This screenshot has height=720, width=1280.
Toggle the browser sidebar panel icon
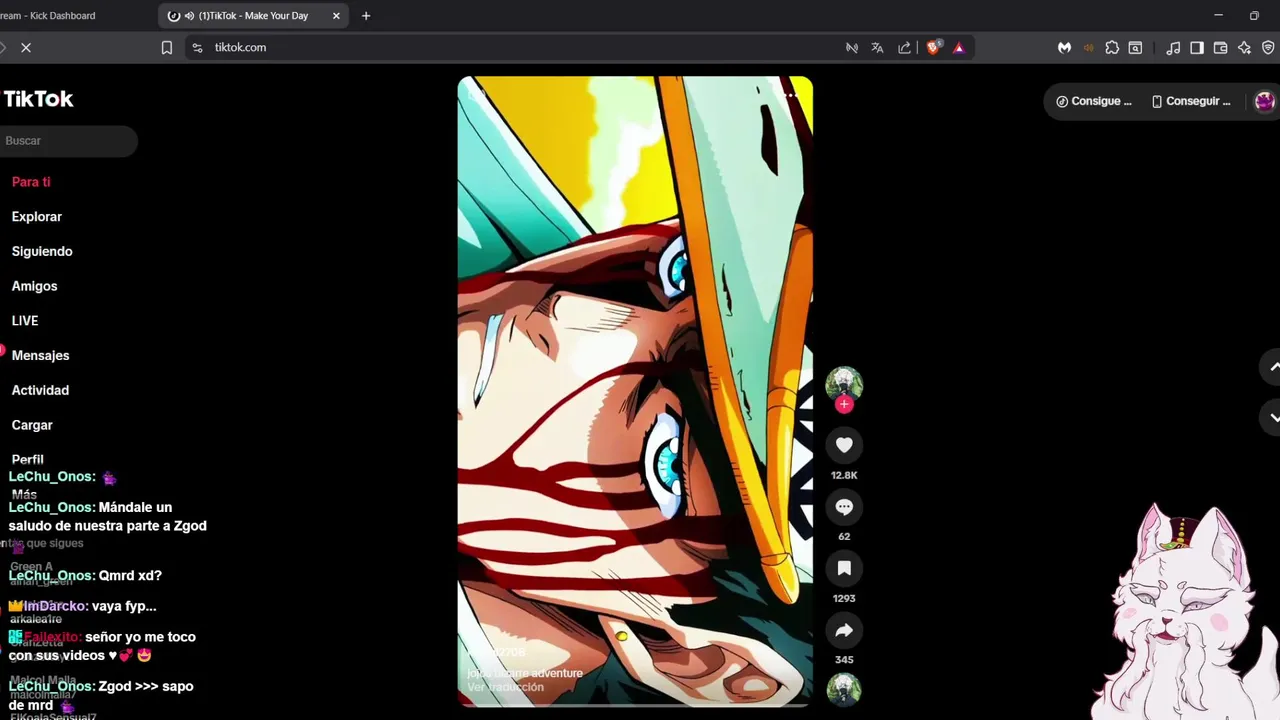[x=1197, y=47]
